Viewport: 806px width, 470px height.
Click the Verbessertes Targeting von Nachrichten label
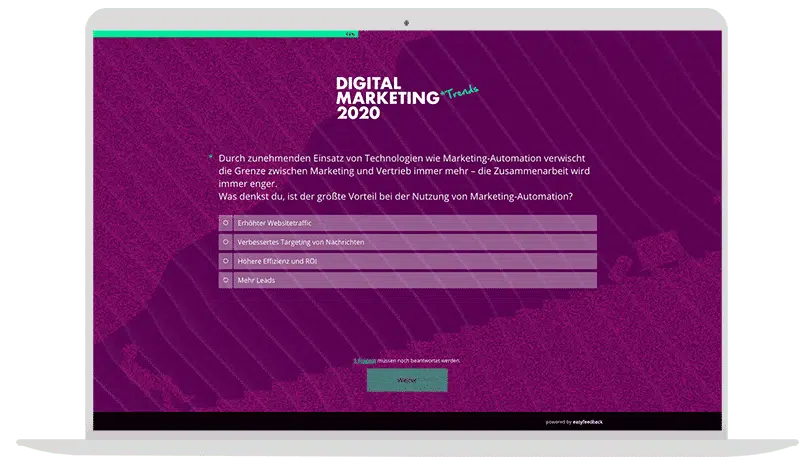[x=300, y=242]
